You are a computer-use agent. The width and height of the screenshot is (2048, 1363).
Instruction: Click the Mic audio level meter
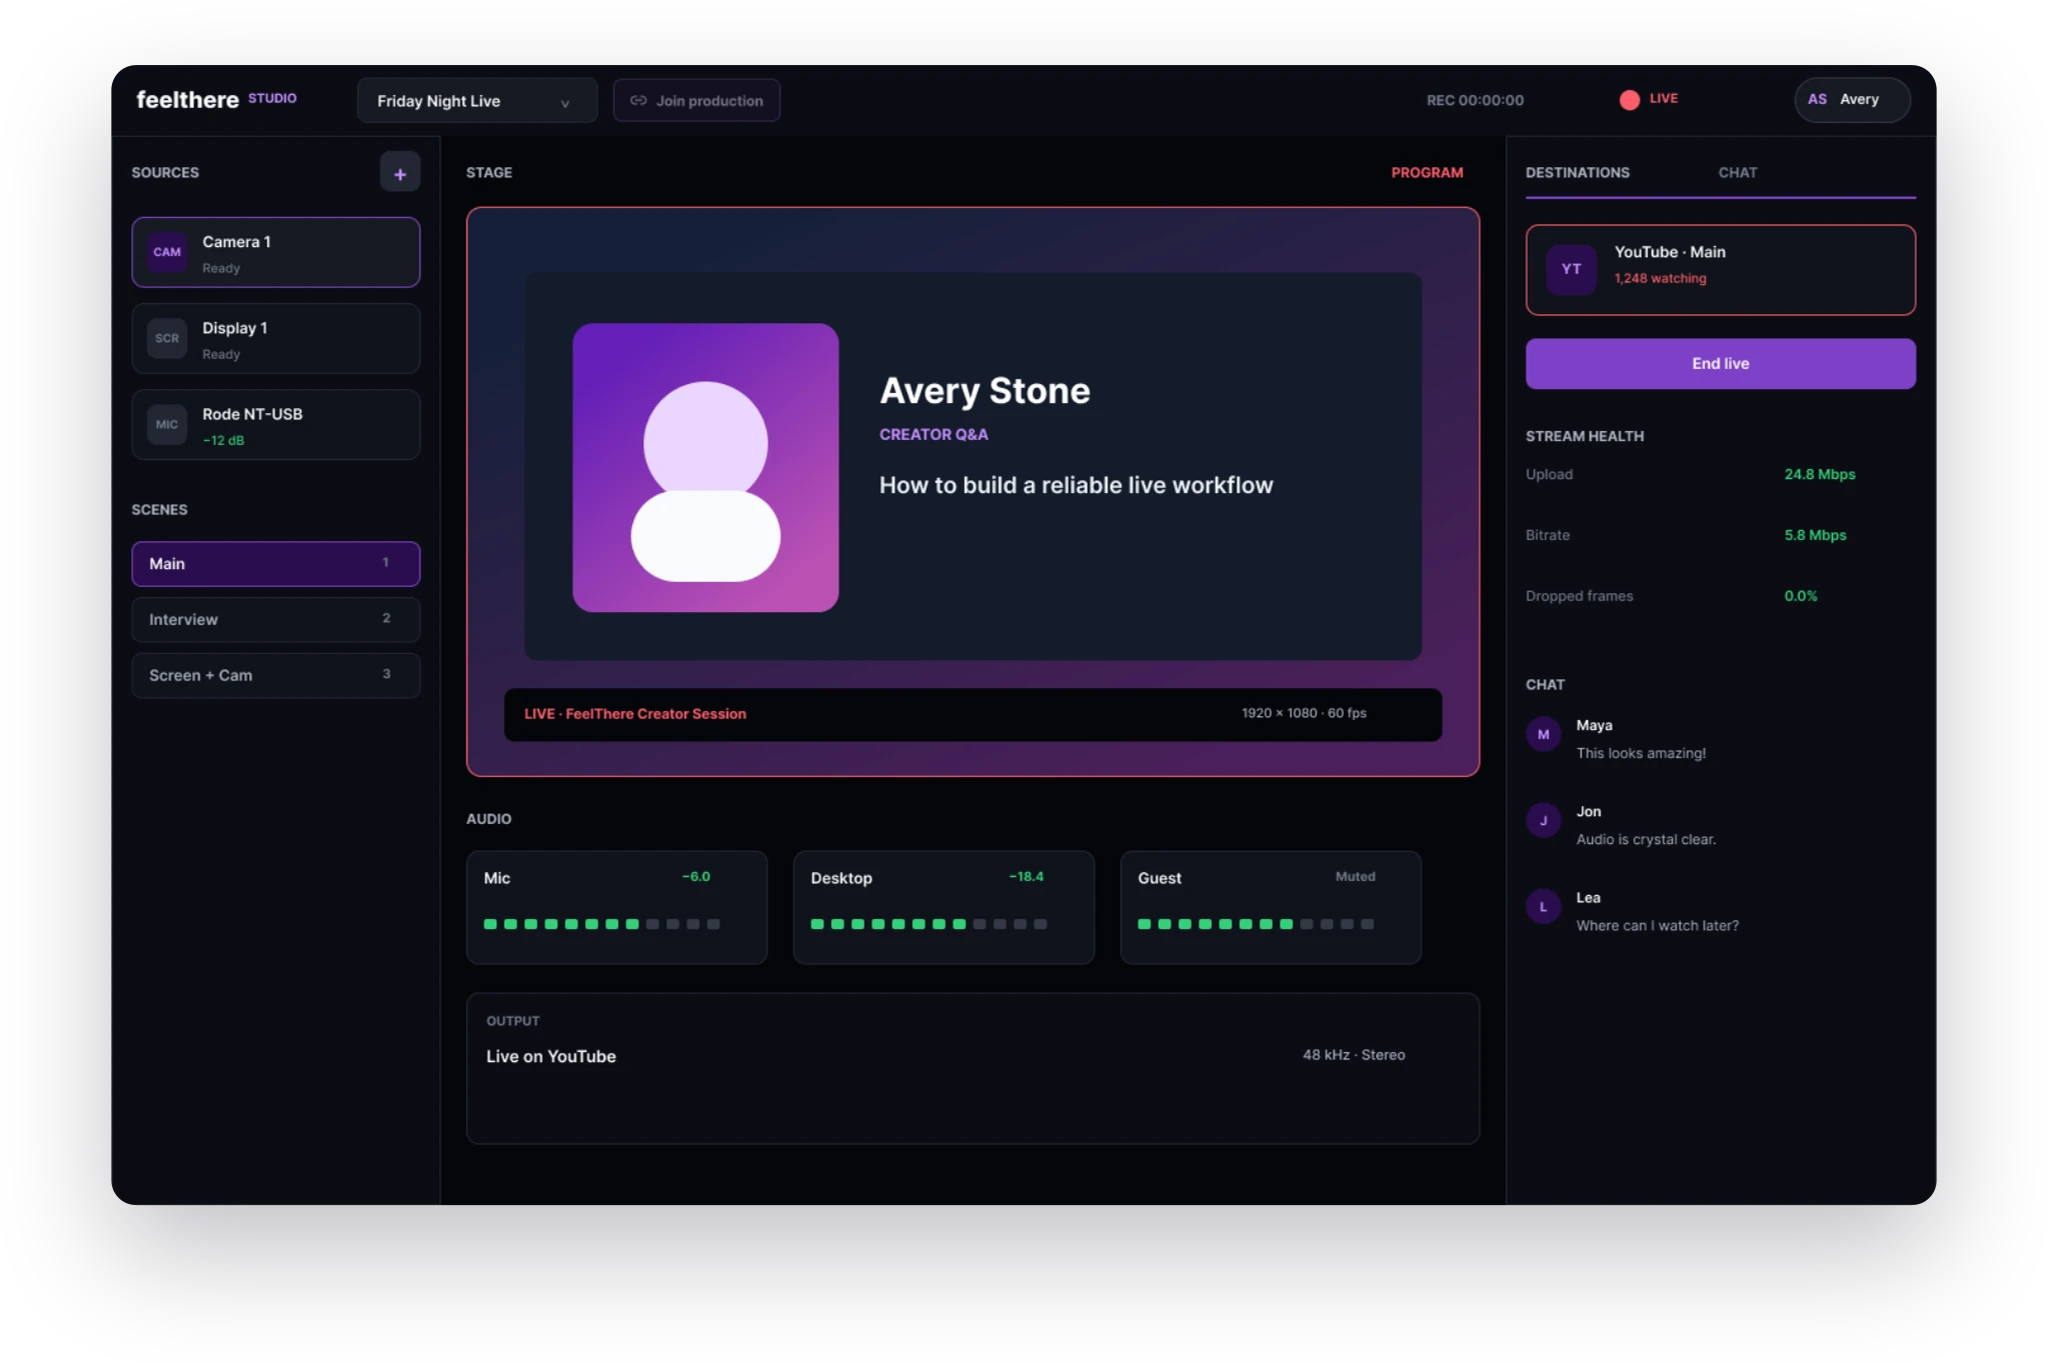pos(602,924)
